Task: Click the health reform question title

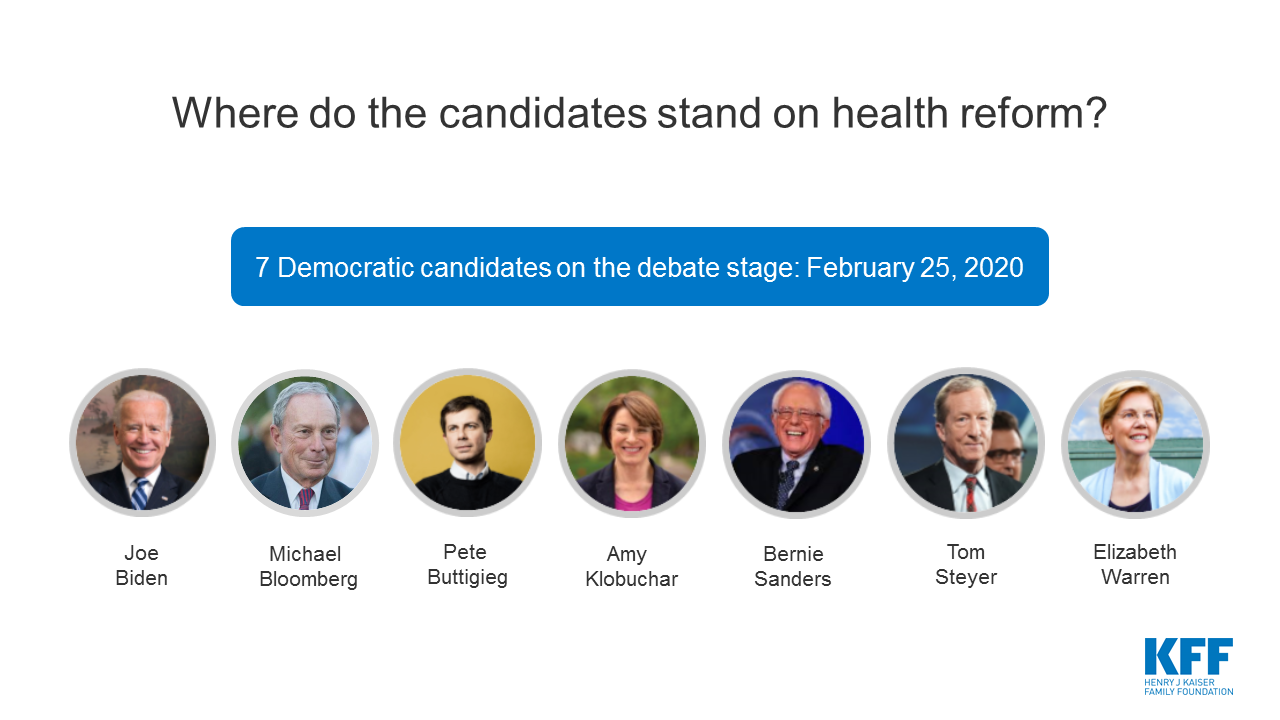Action: (x=640, y=113)
